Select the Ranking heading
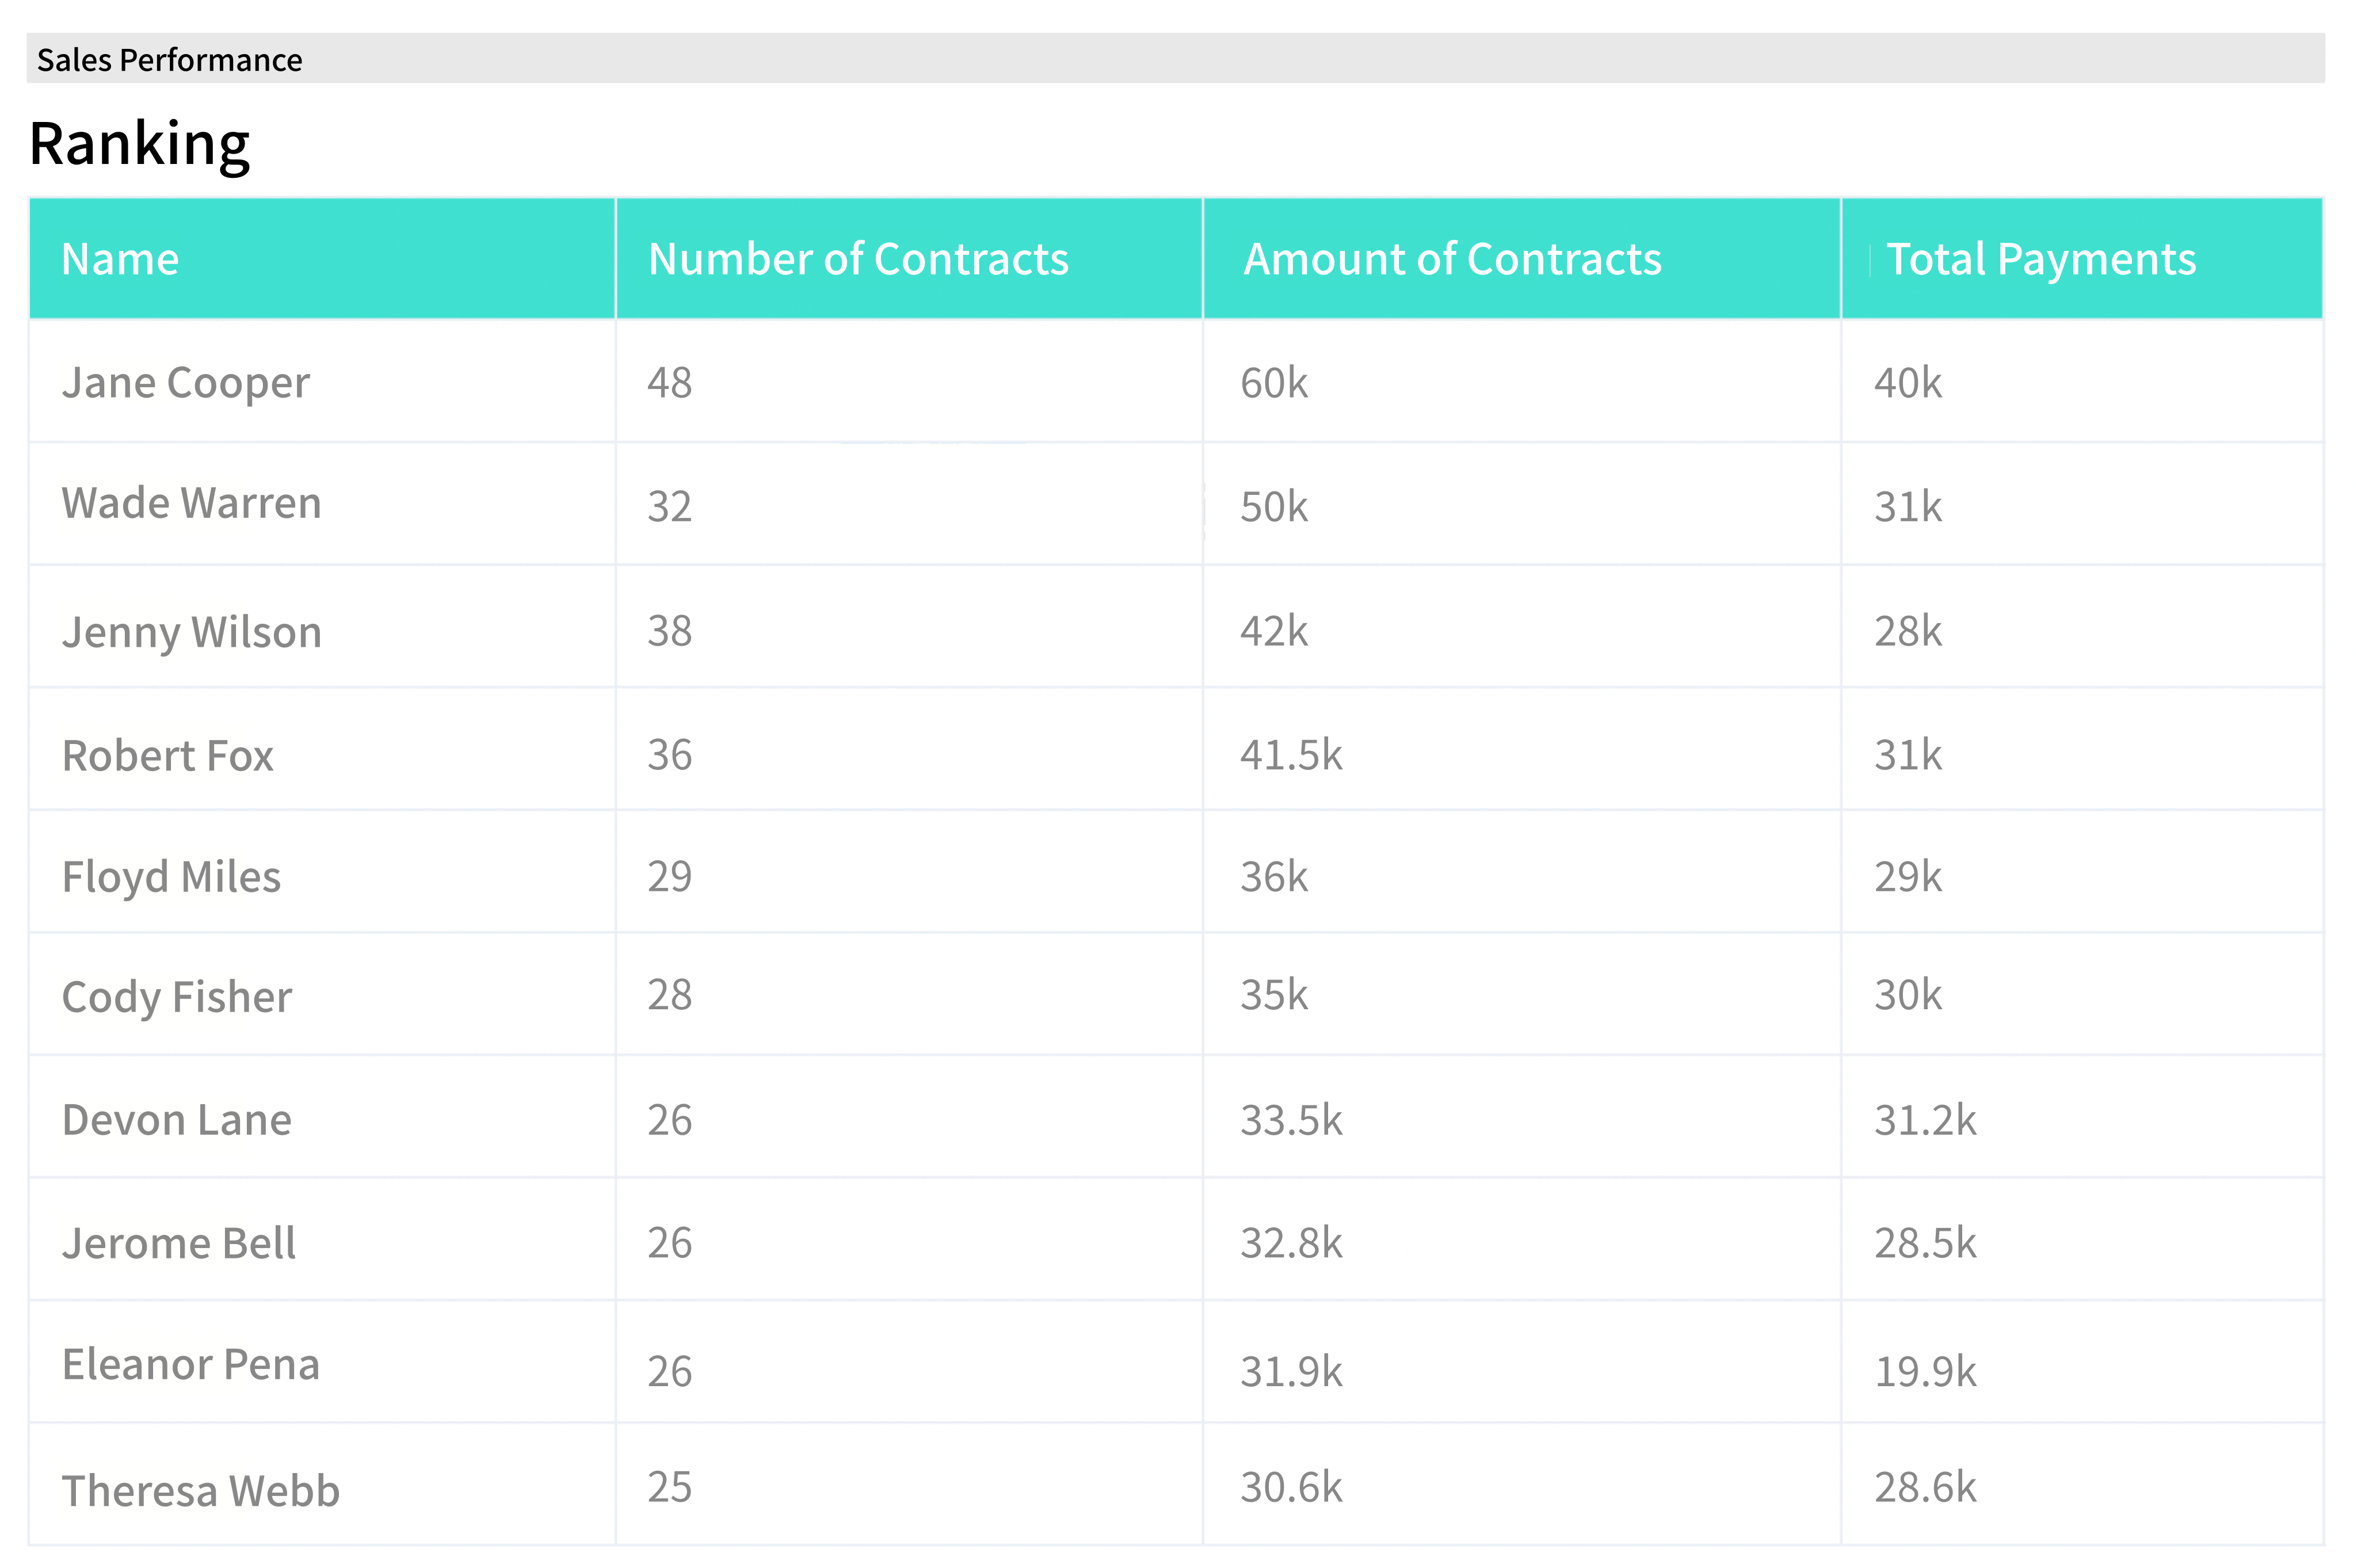The height and width of the screenshot is (1568, 2357). [140, 144]
